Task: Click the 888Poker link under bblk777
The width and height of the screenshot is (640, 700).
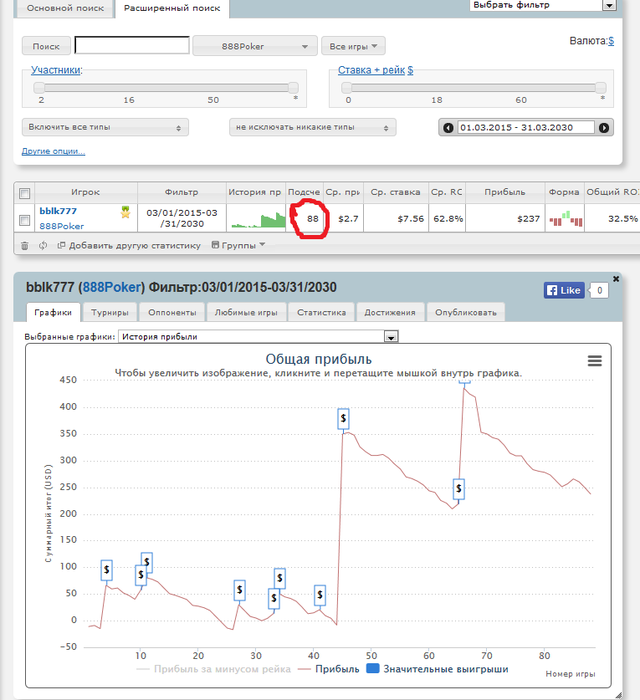Action: click(x=62, y=226)
